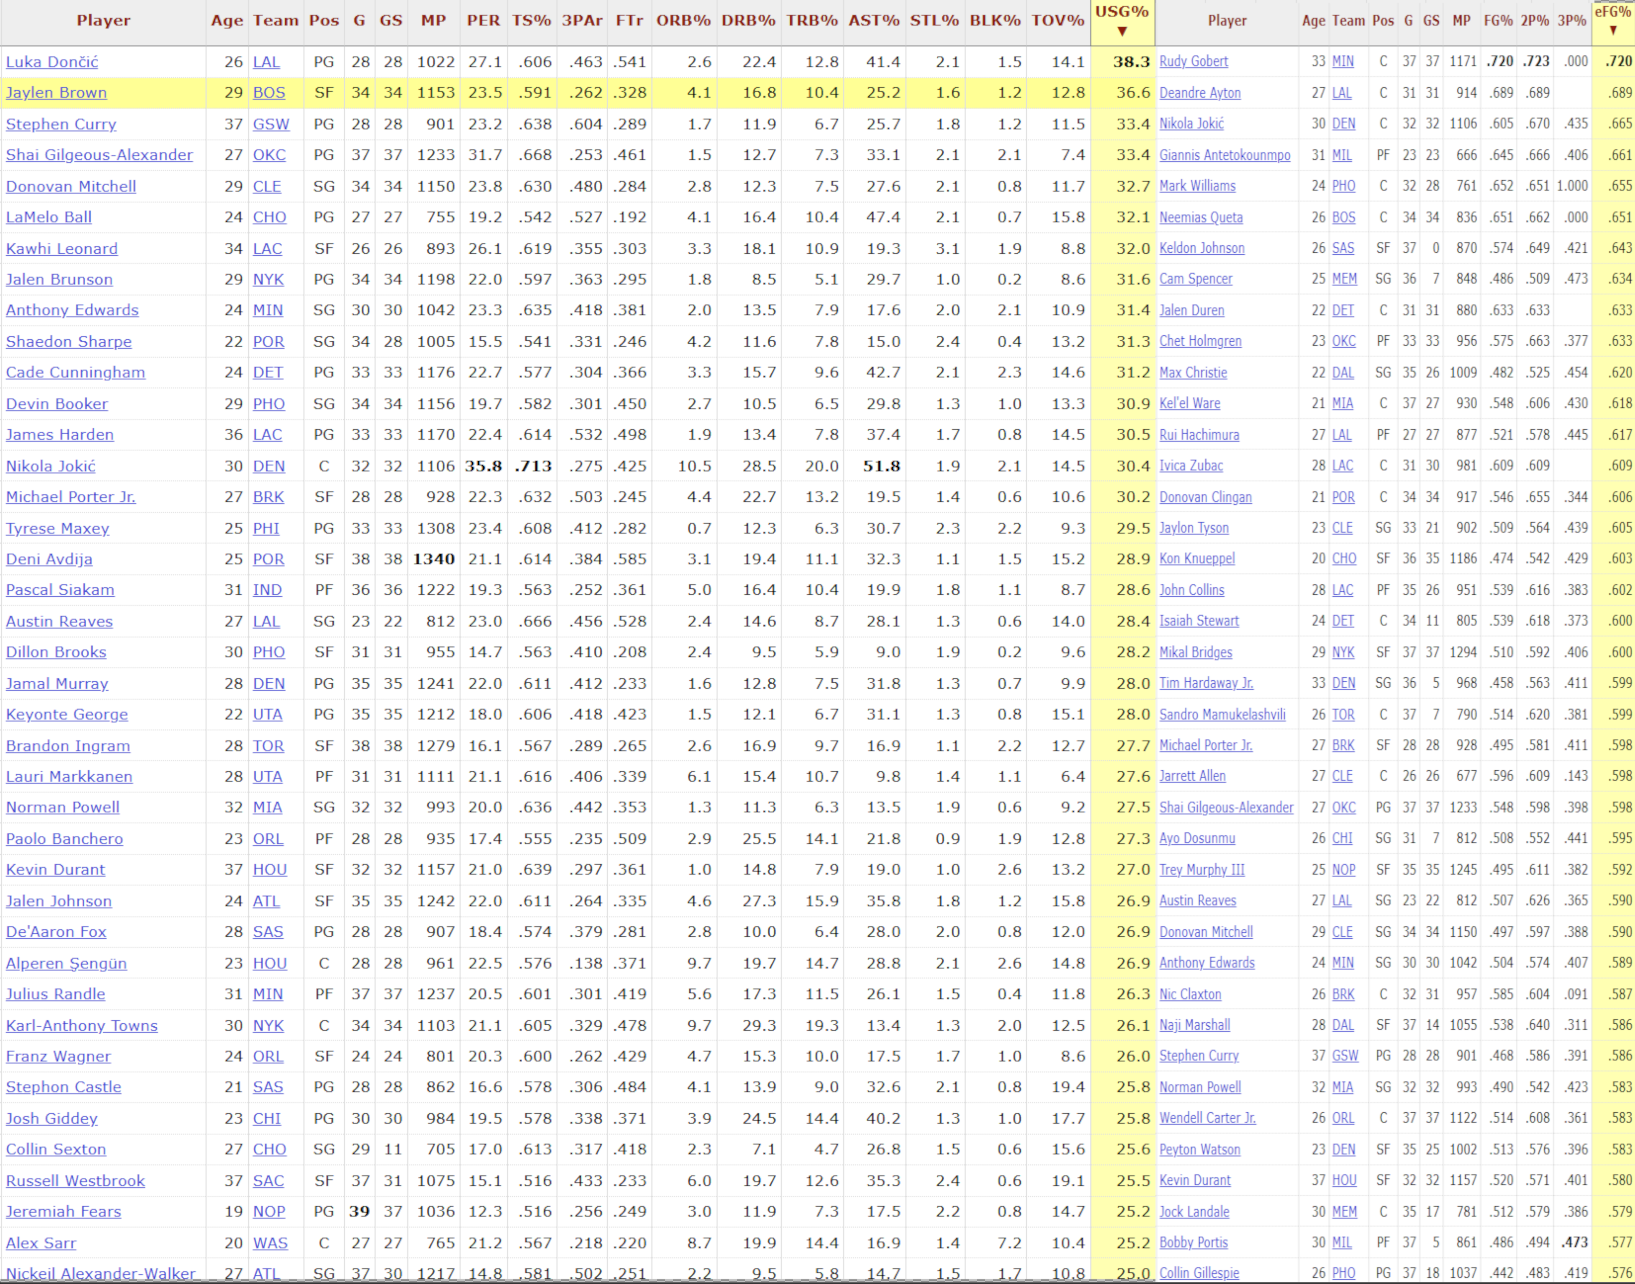Open the IND team link for Pascal Siakam
Viewport: 1635px width, 1284px height.
tap(267, 590)
